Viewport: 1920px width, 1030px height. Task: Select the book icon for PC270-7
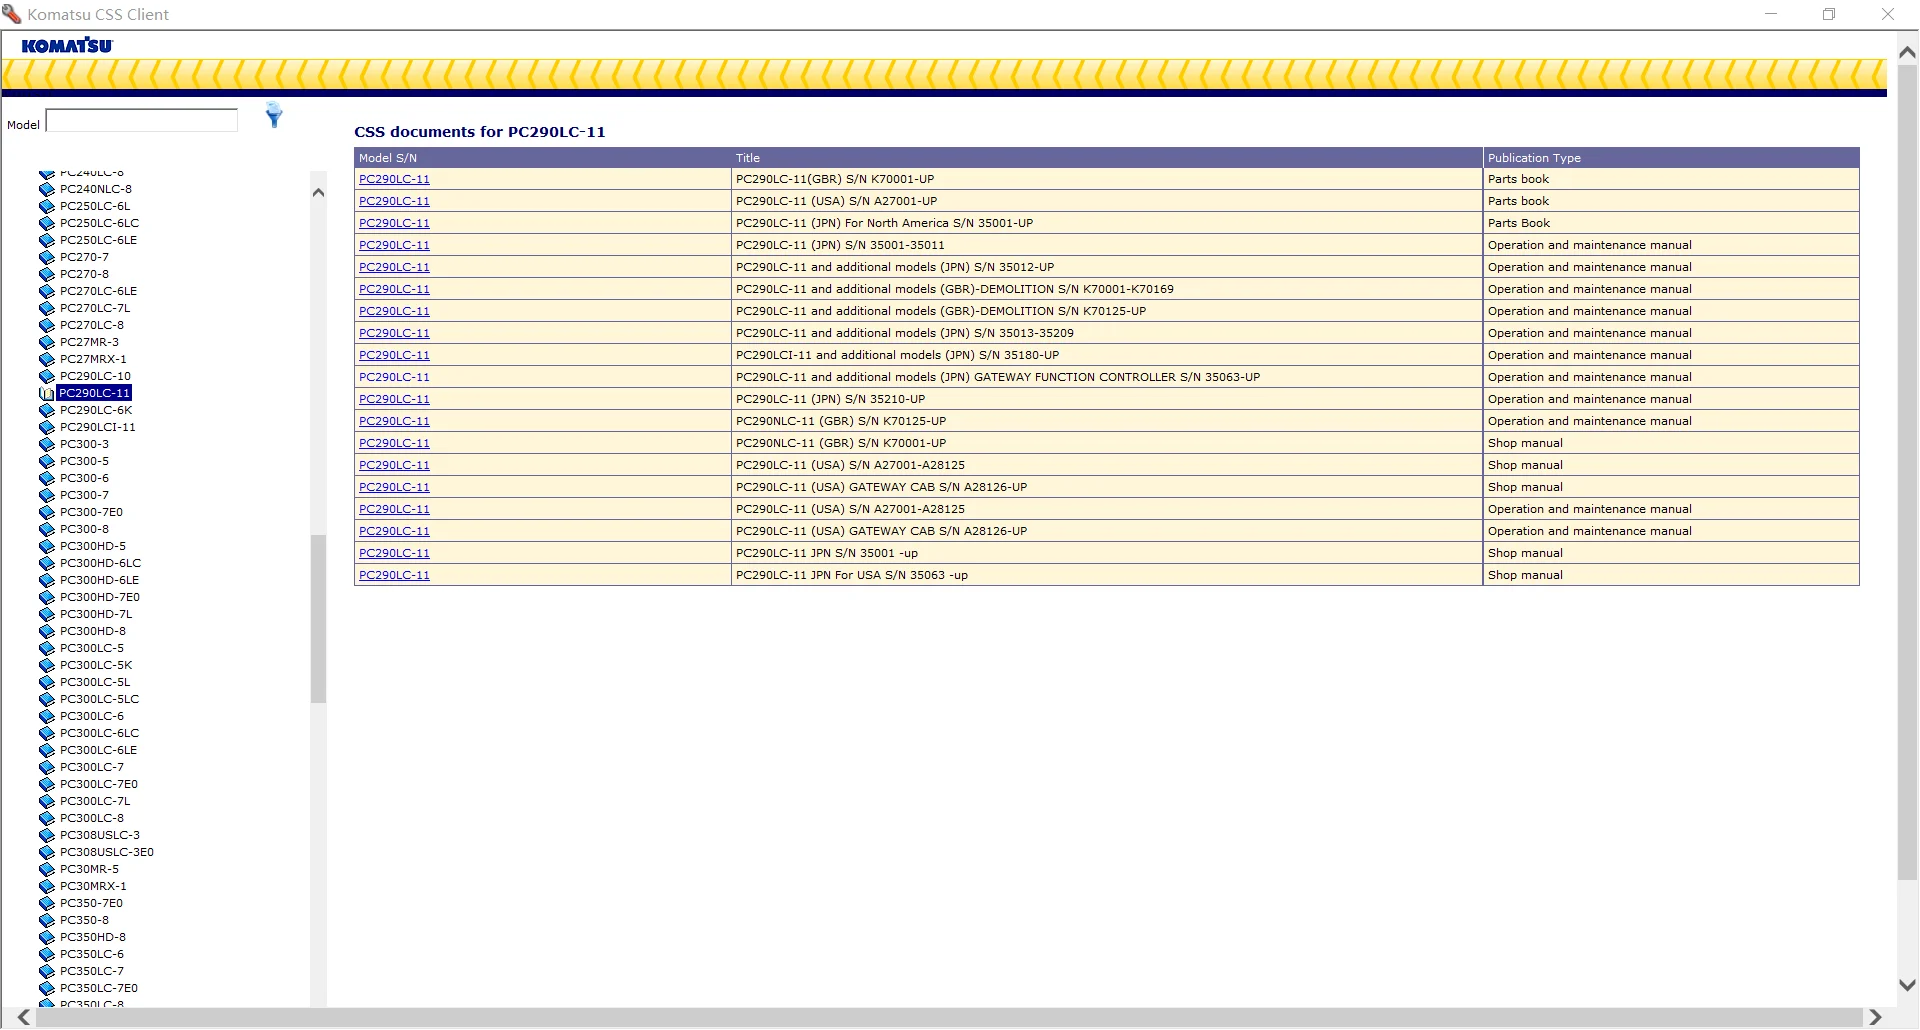click(46, 257)
